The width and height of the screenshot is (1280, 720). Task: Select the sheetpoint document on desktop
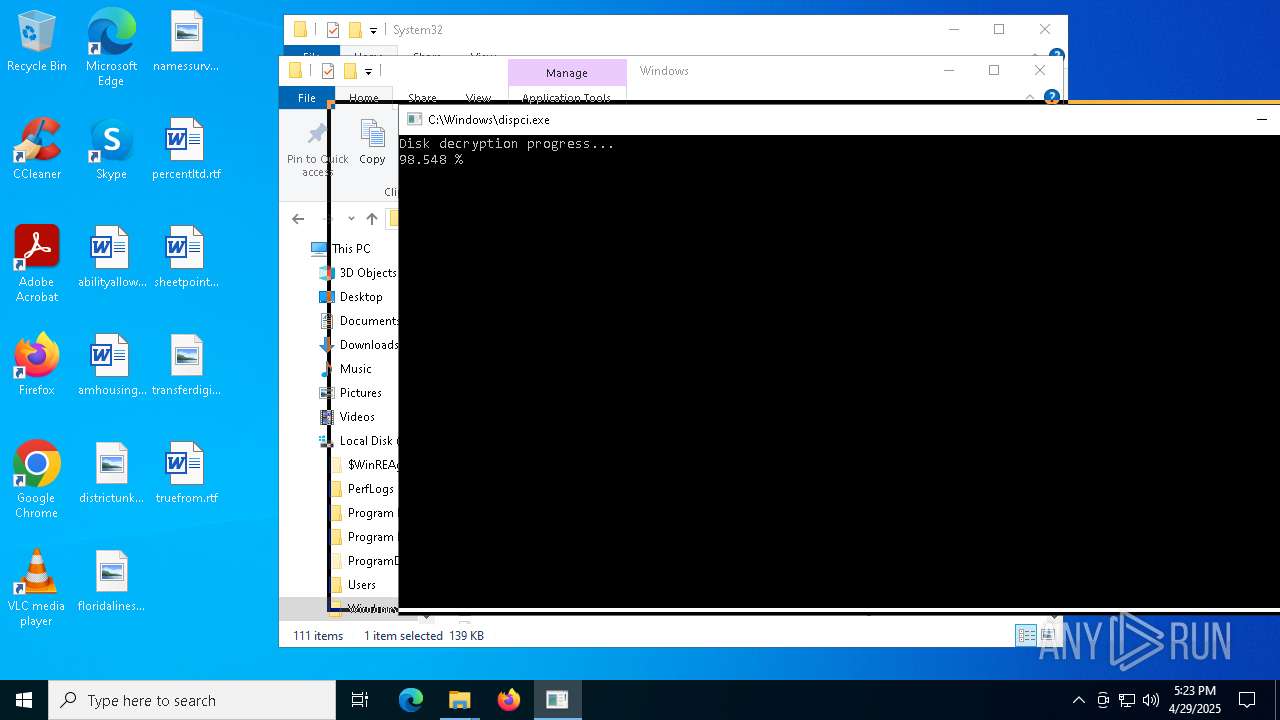click(x=186, y=258)
